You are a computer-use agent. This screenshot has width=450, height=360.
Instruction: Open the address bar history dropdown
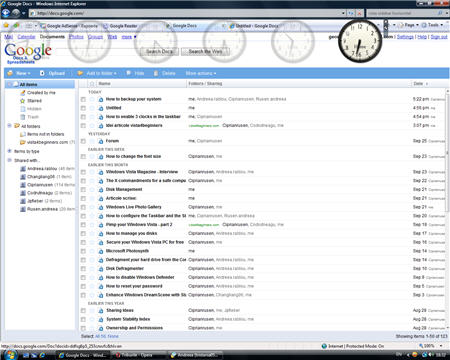(x=343, y=13)
